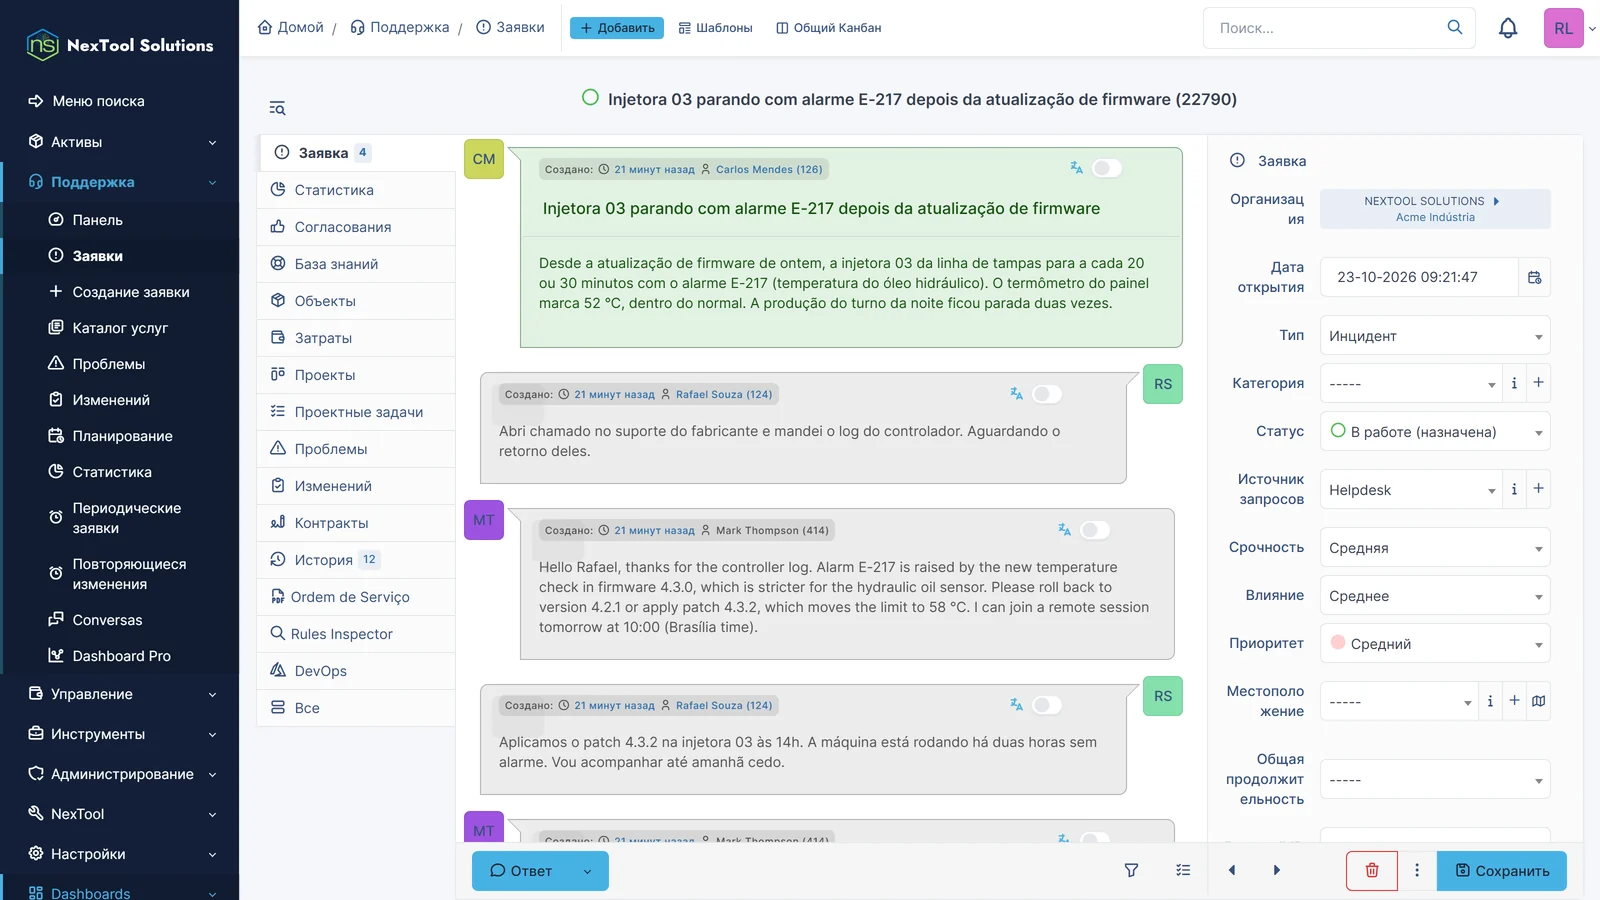
Task: Add a request source with plus icon
Action: pos(1538,489)
